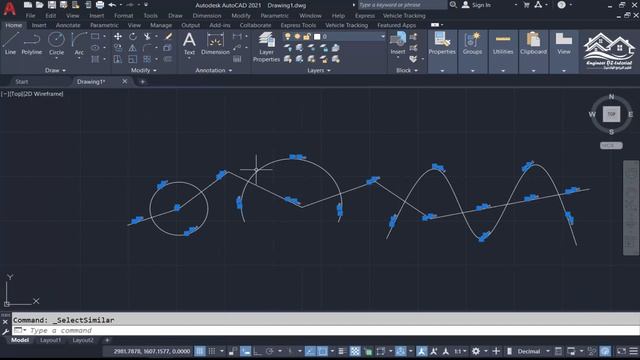640x360 pixels.
Task: Expand the Draw panel
Action: point(55,70)
